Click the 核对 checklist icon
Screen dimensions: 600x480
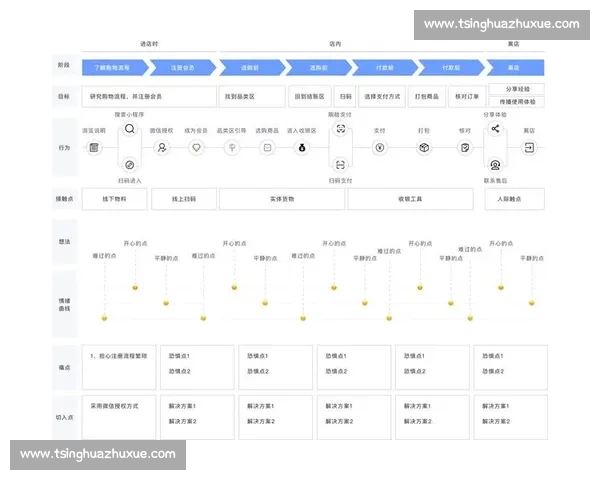tap(465, 147)
